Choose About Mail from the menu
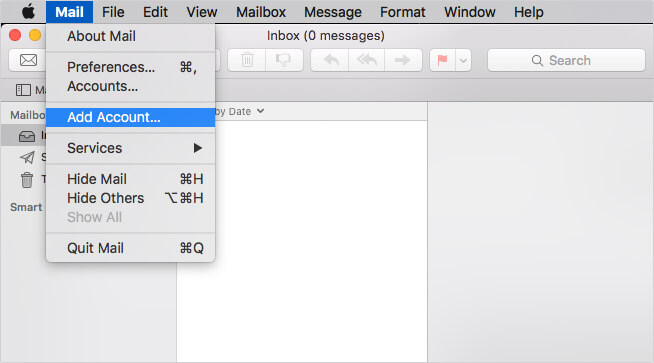The width and height of the screenshot is (654, 363). tap(131, 36)
